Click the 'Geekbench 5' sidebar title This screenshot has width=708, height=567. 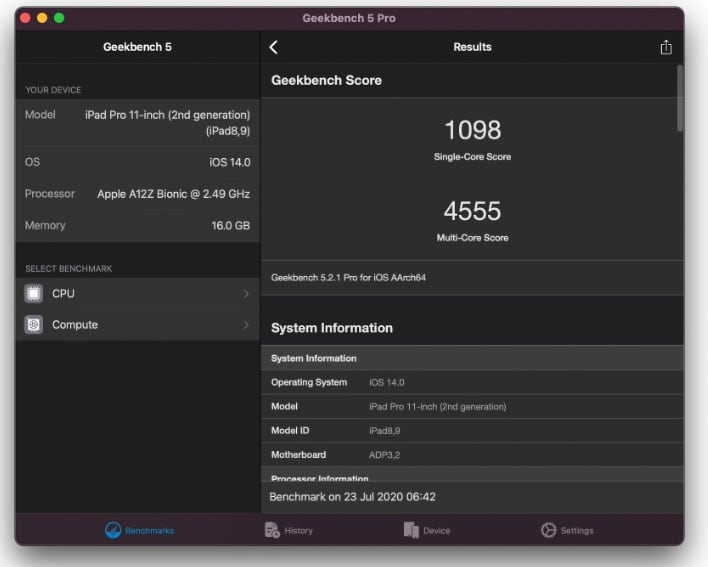[137, 47]
